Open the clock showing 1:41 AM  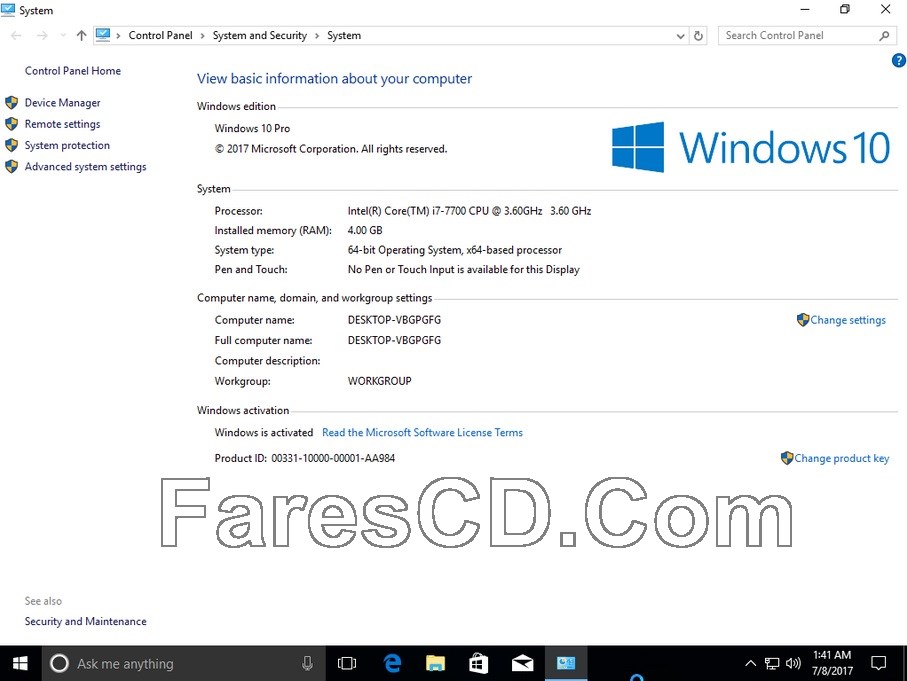[x=832, y=663]
